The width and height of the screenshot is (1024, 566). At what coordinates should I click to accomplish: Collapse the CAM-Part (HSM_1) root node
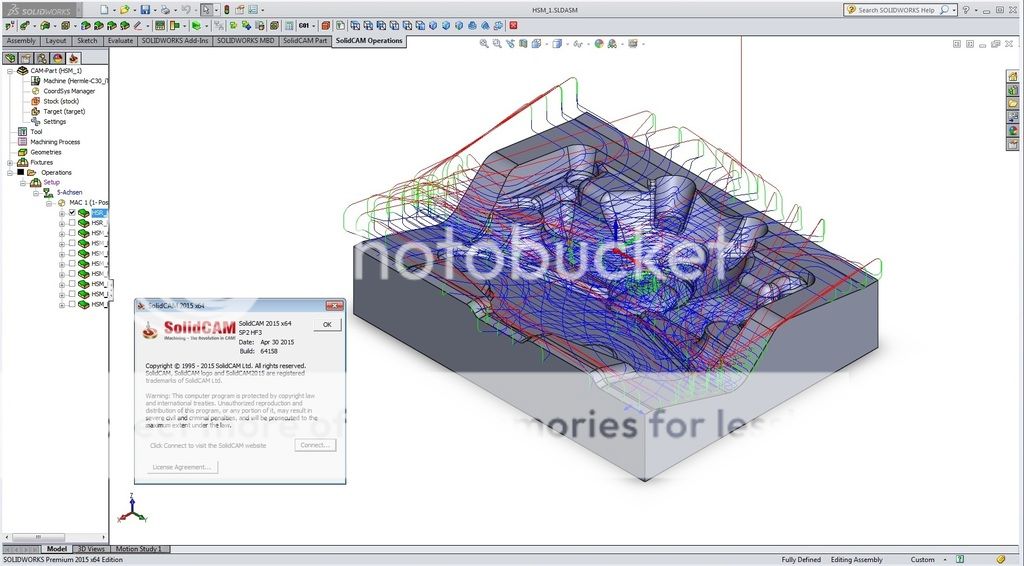10,71
